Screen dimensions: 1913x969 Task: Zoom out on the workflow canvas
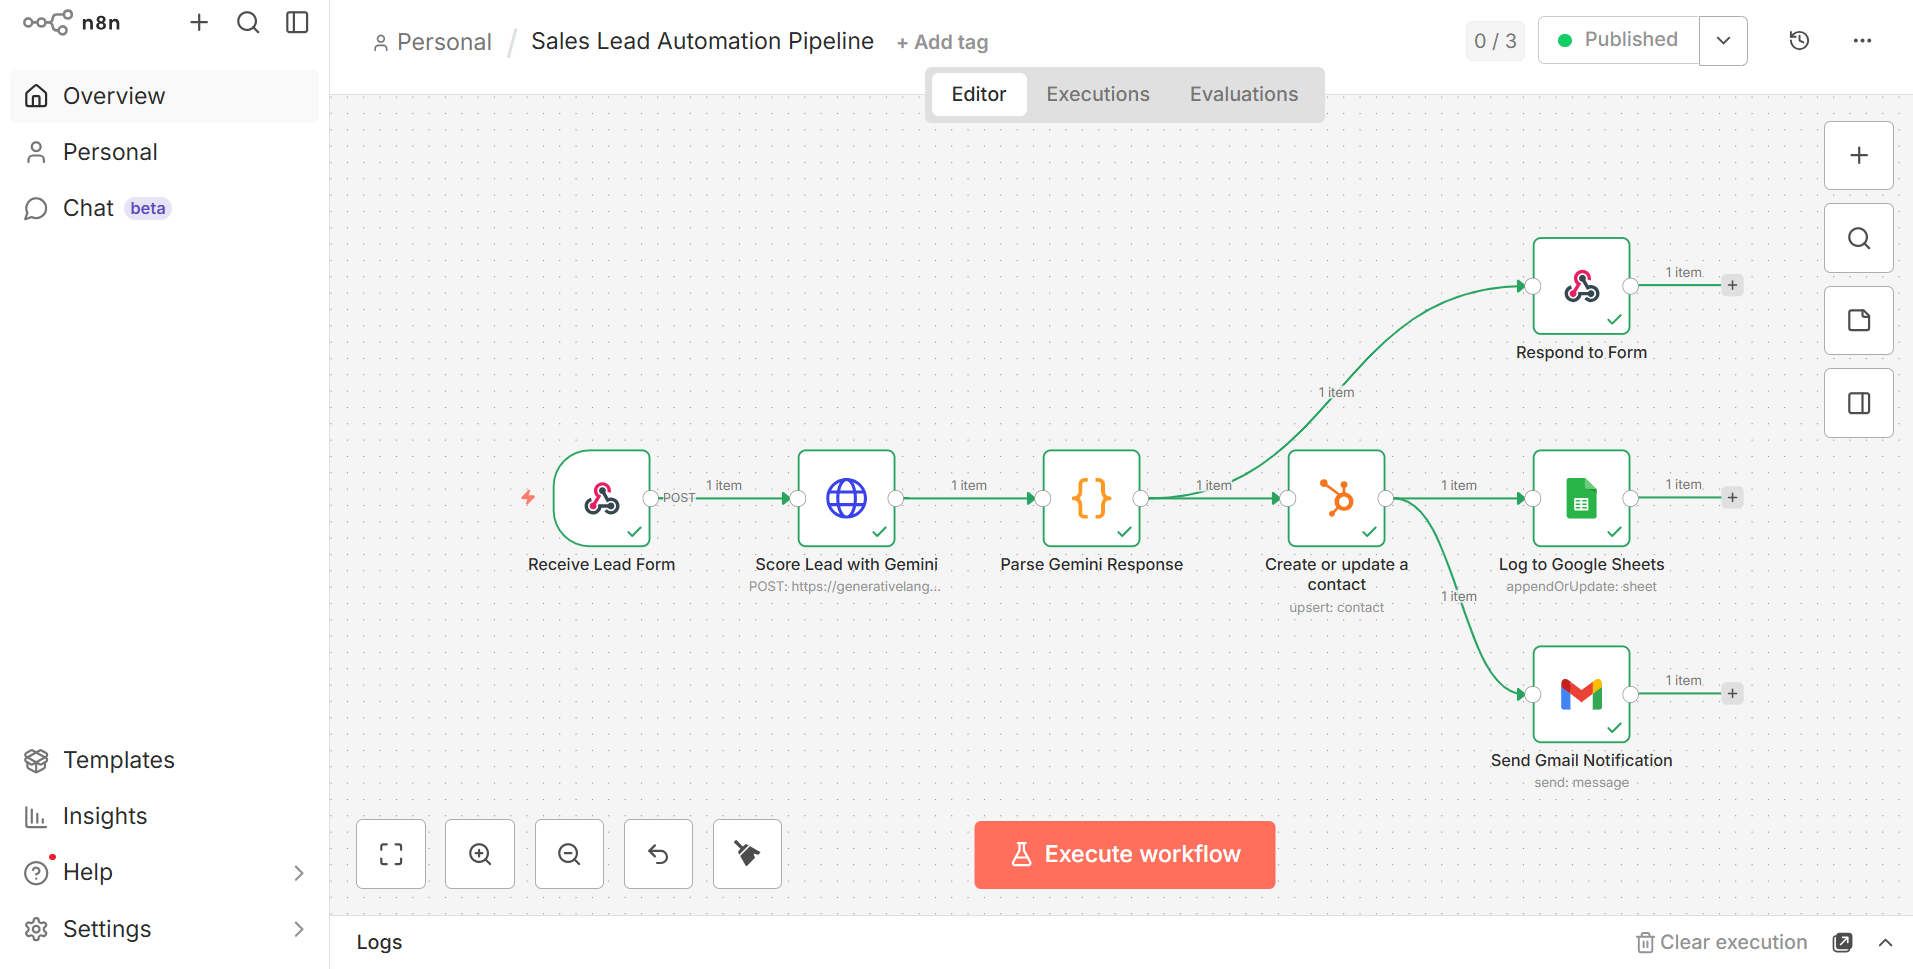point(568,853)
